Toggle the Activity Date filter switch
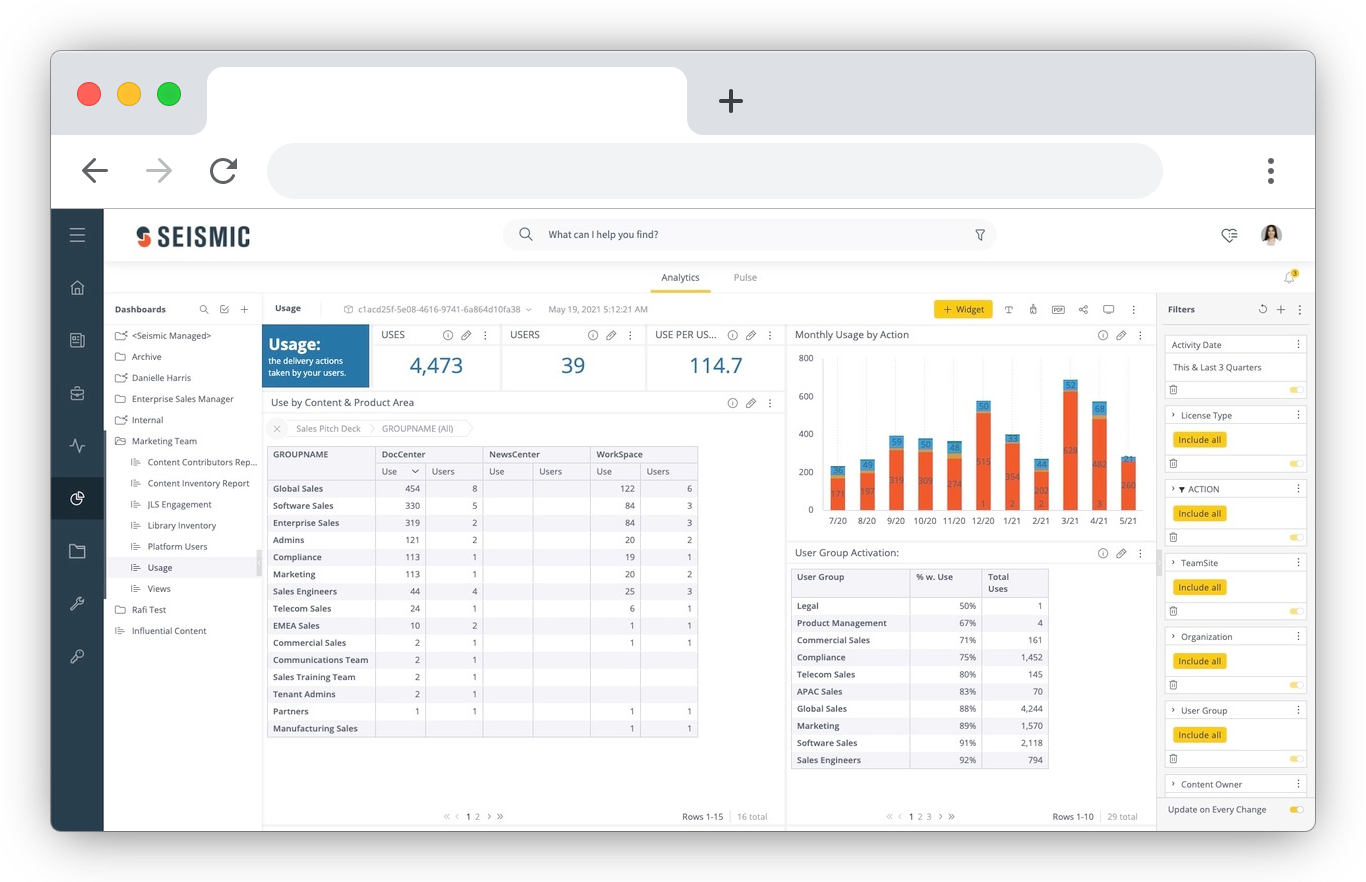This screenshot has height=882, width=1366. [x=1296, y=390]
